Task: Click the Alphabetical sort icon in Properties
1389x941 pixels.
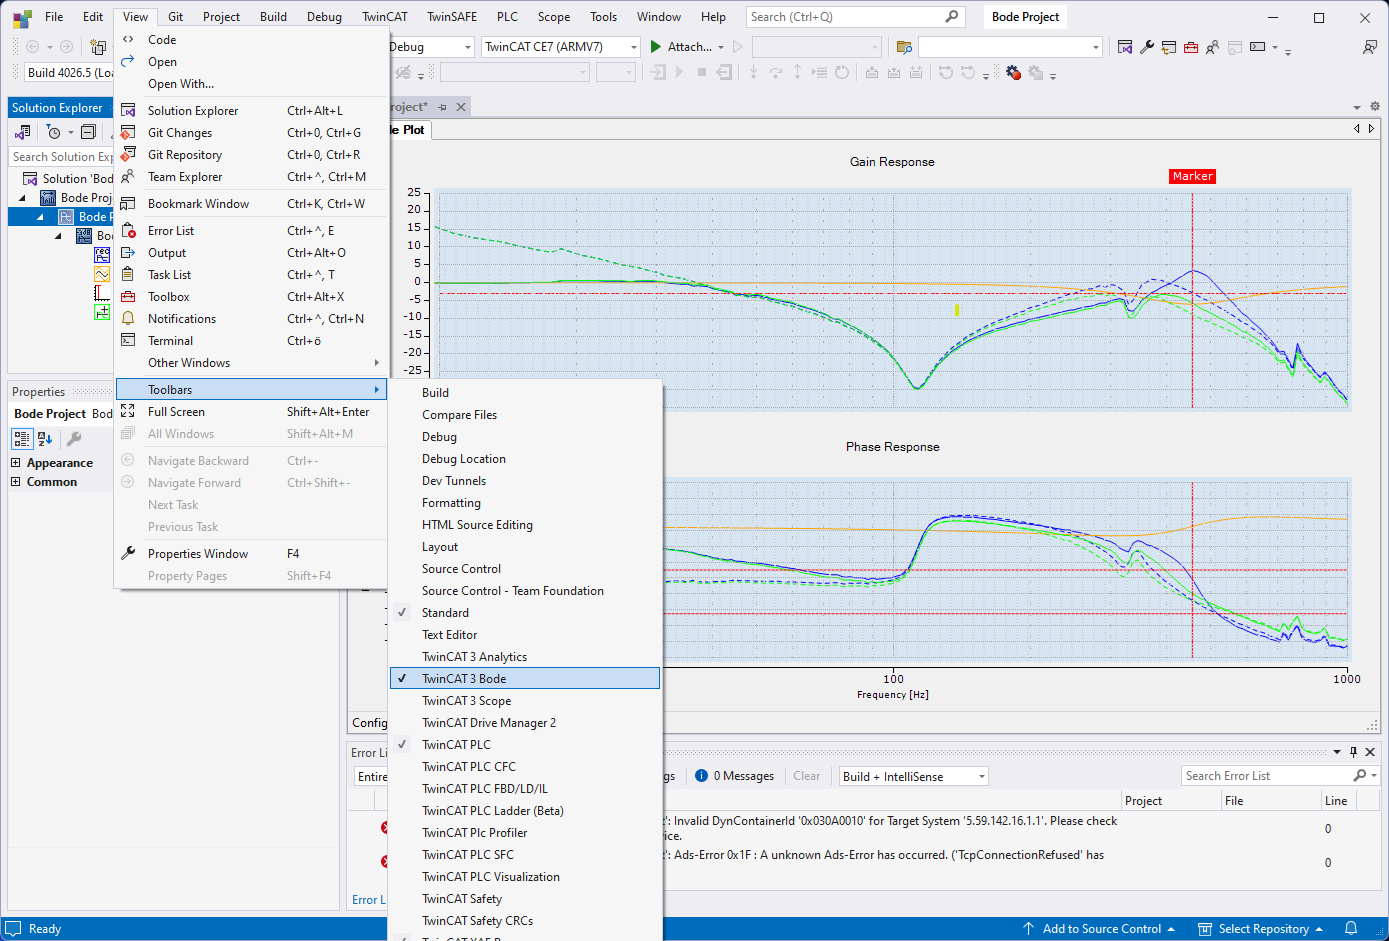Action: [45, 439]
